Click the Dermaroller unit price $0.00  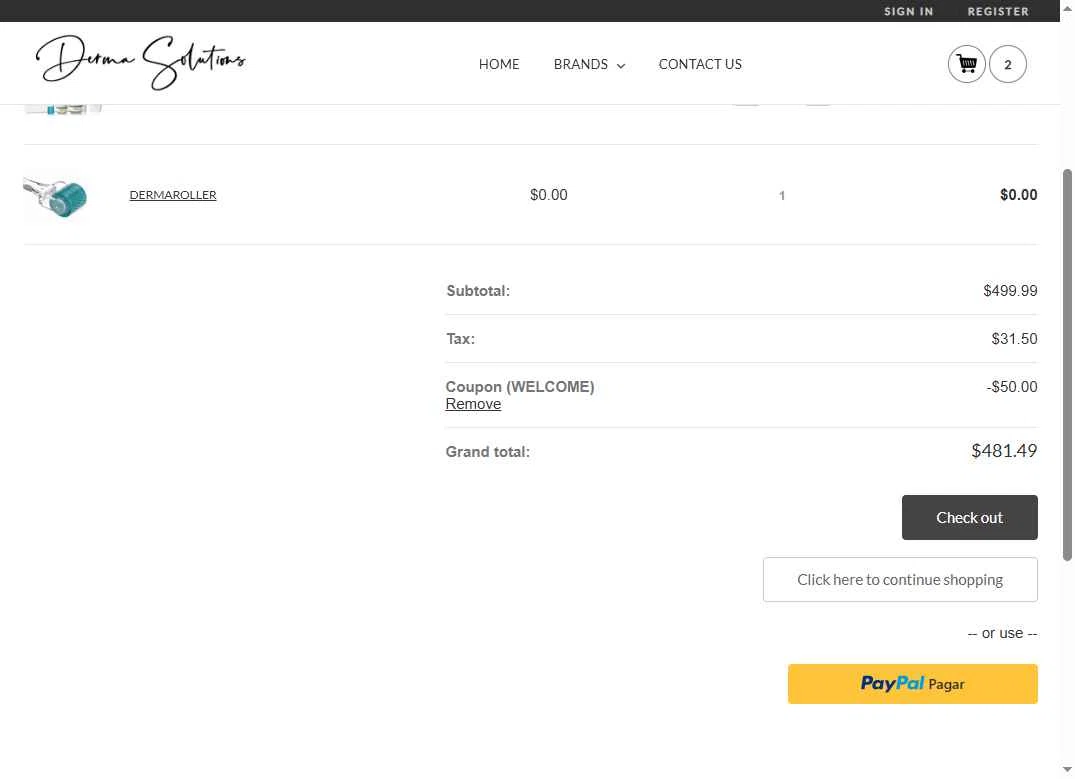(548, 195)
